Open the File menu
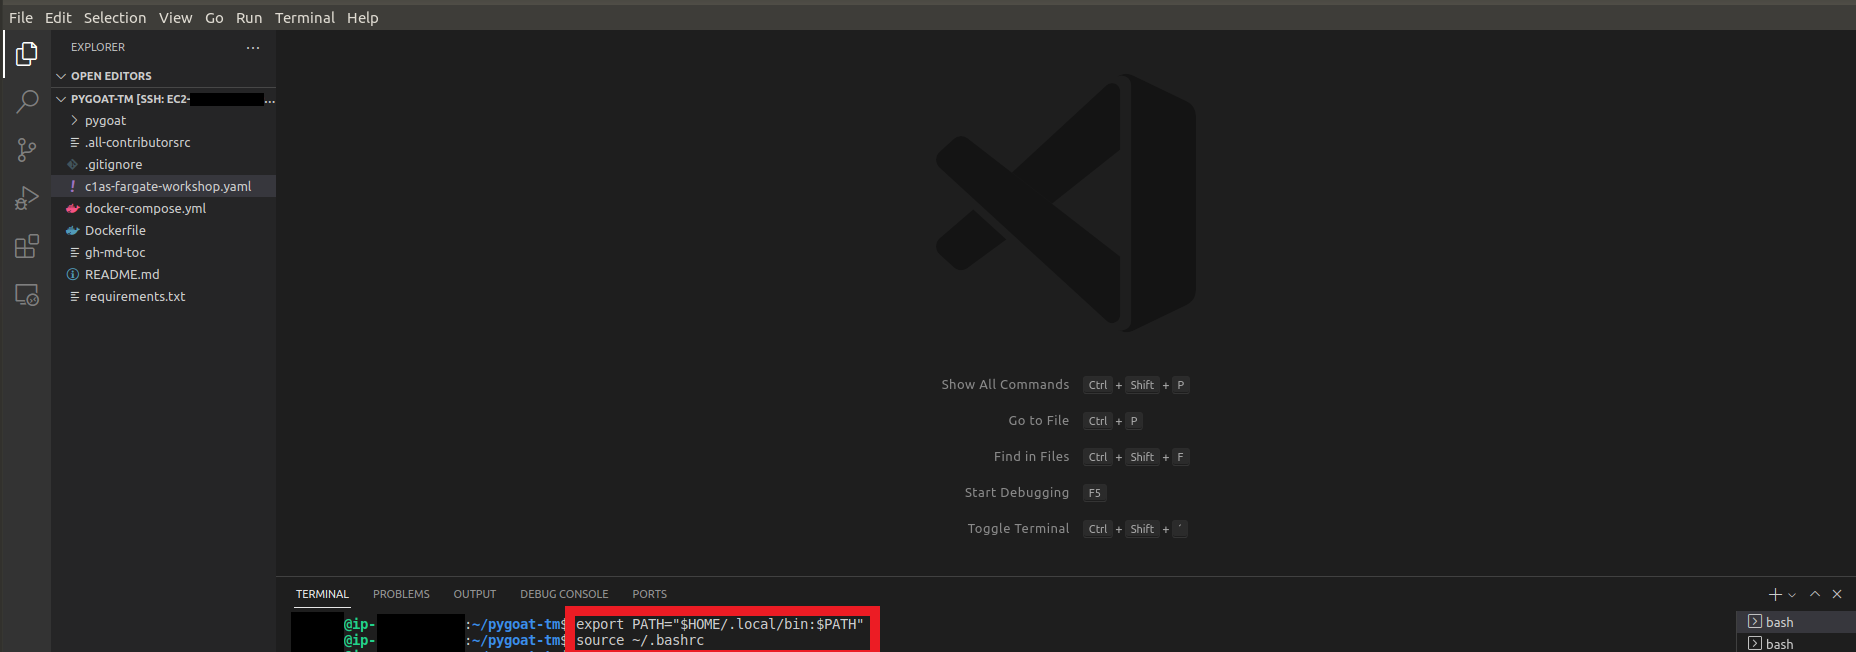The width and height of the screenshot is (1856, 652). (21, 17)
